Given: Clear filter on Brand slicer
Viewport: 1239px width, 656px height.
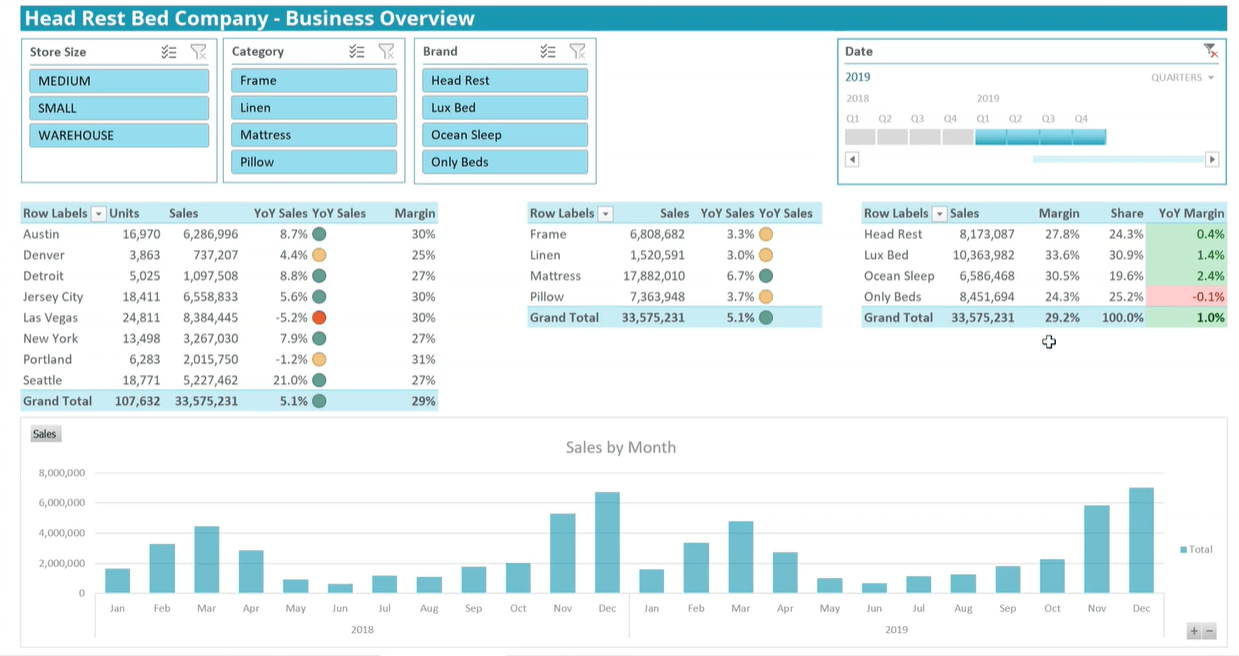Looking at the screenshot, I should 577,52.
